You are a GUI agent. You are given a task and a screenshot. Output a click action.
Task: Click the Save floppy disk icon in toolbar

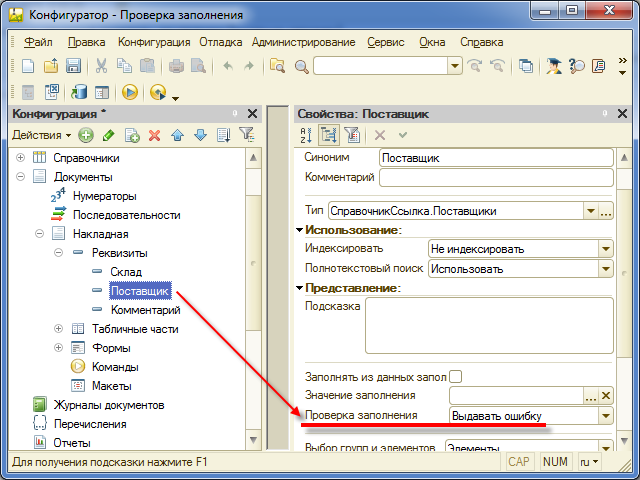(73, 66)
